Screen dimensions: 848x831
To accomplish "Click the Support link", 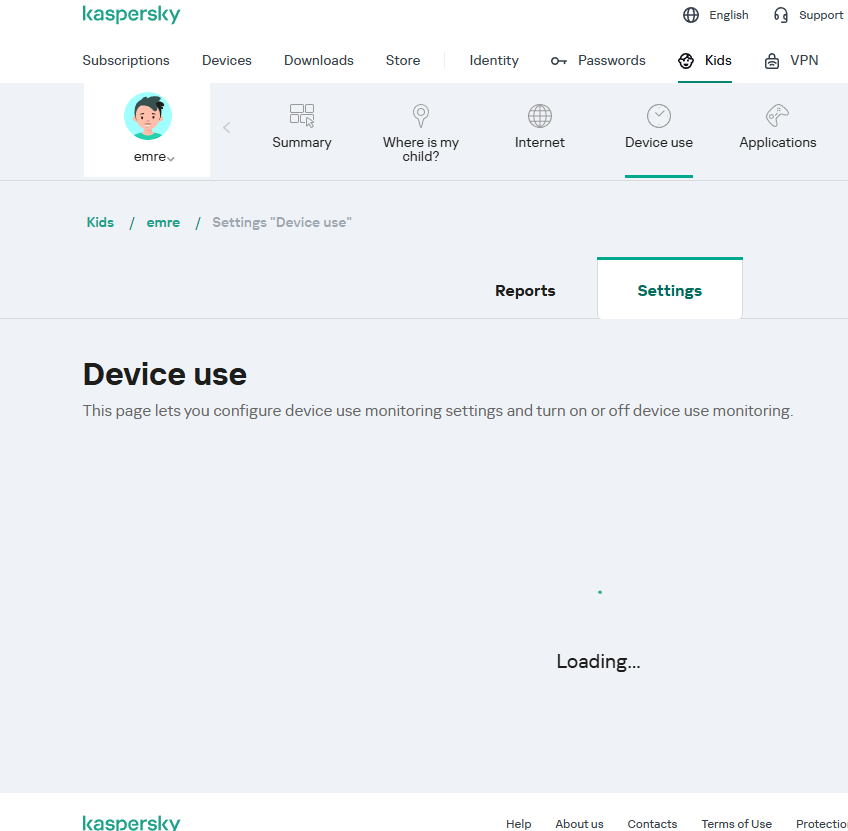I will click(820, 15).
